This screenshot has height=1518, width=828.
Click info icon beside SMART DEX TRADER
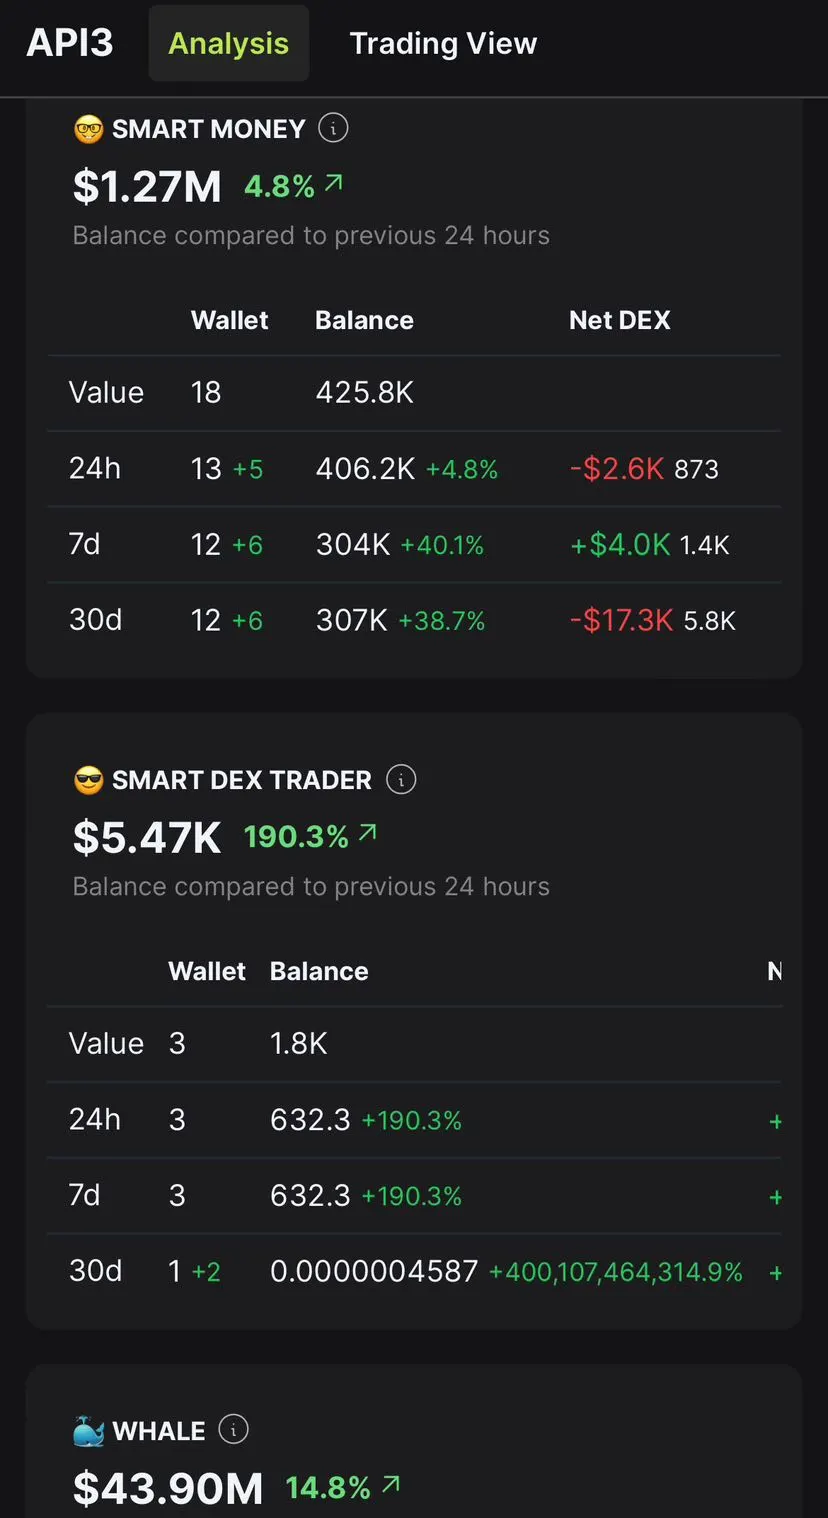[401, 779]
